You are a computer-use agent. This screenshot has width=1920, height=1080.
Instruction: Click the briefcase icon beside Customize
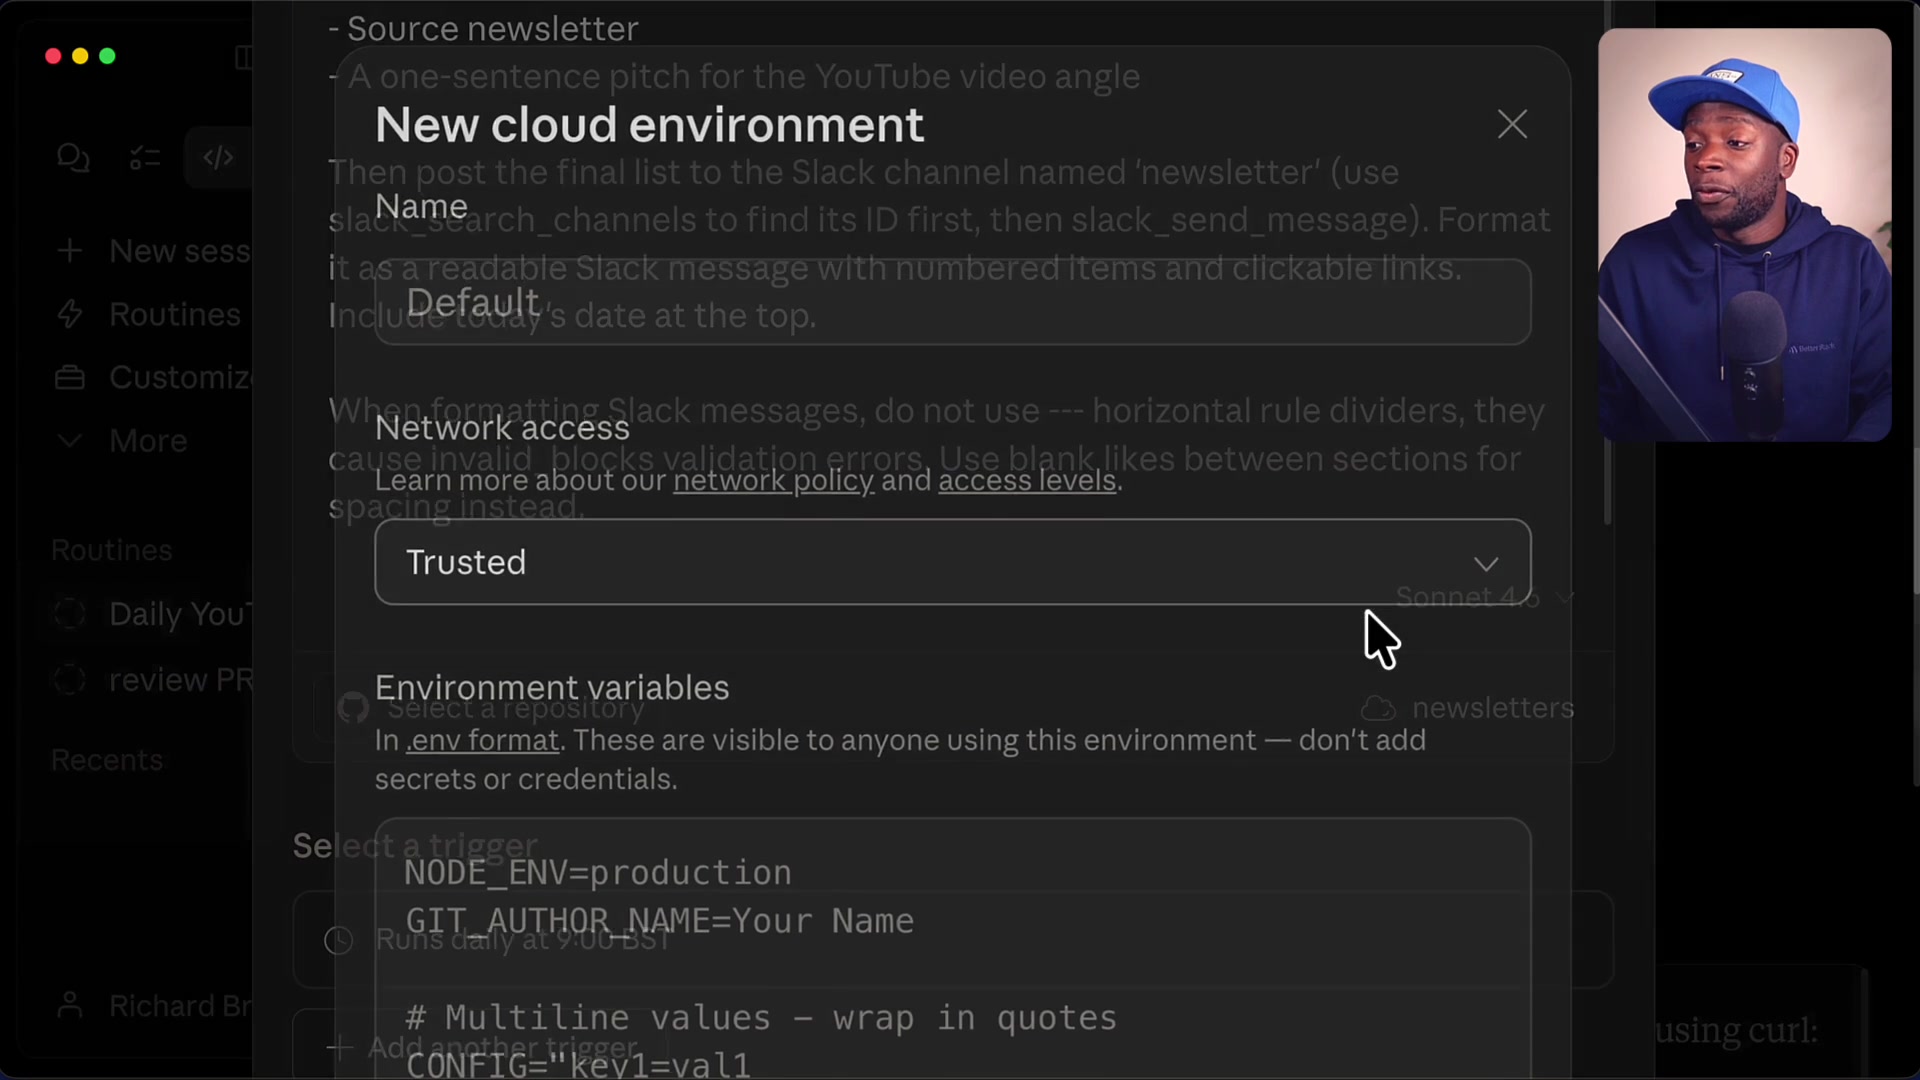pyautogui.click(x=69, y=377)
